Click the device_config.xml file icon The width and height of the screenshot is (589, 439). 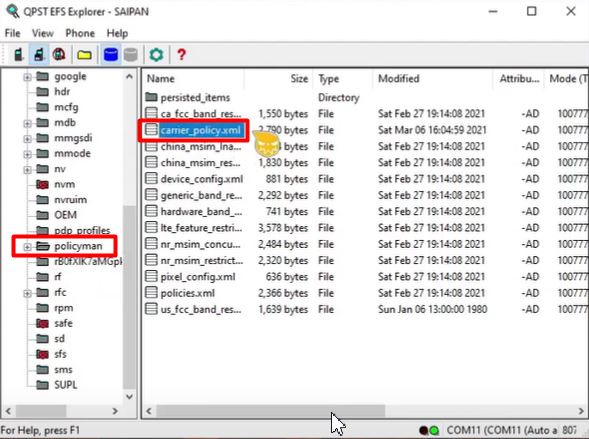[151, 179]
